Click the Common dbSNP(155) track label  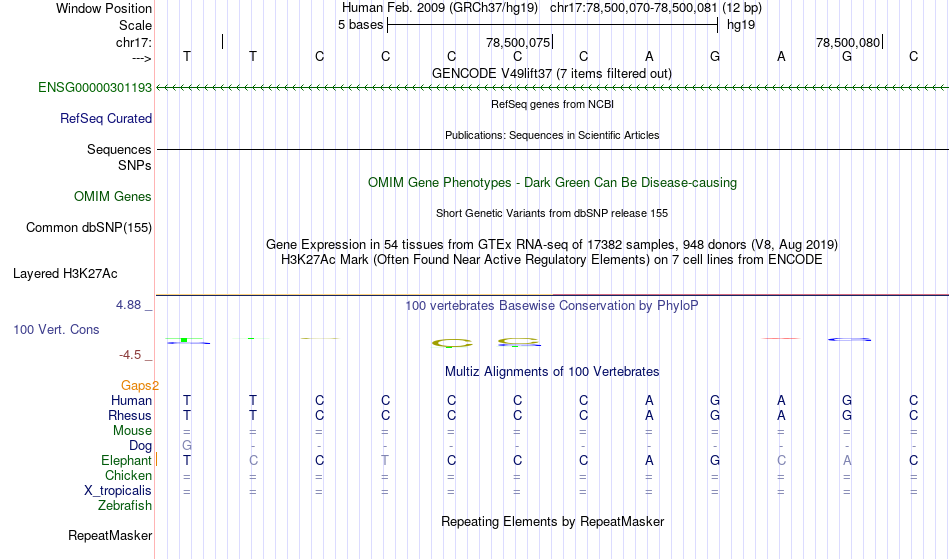click(x=88, y=227)
